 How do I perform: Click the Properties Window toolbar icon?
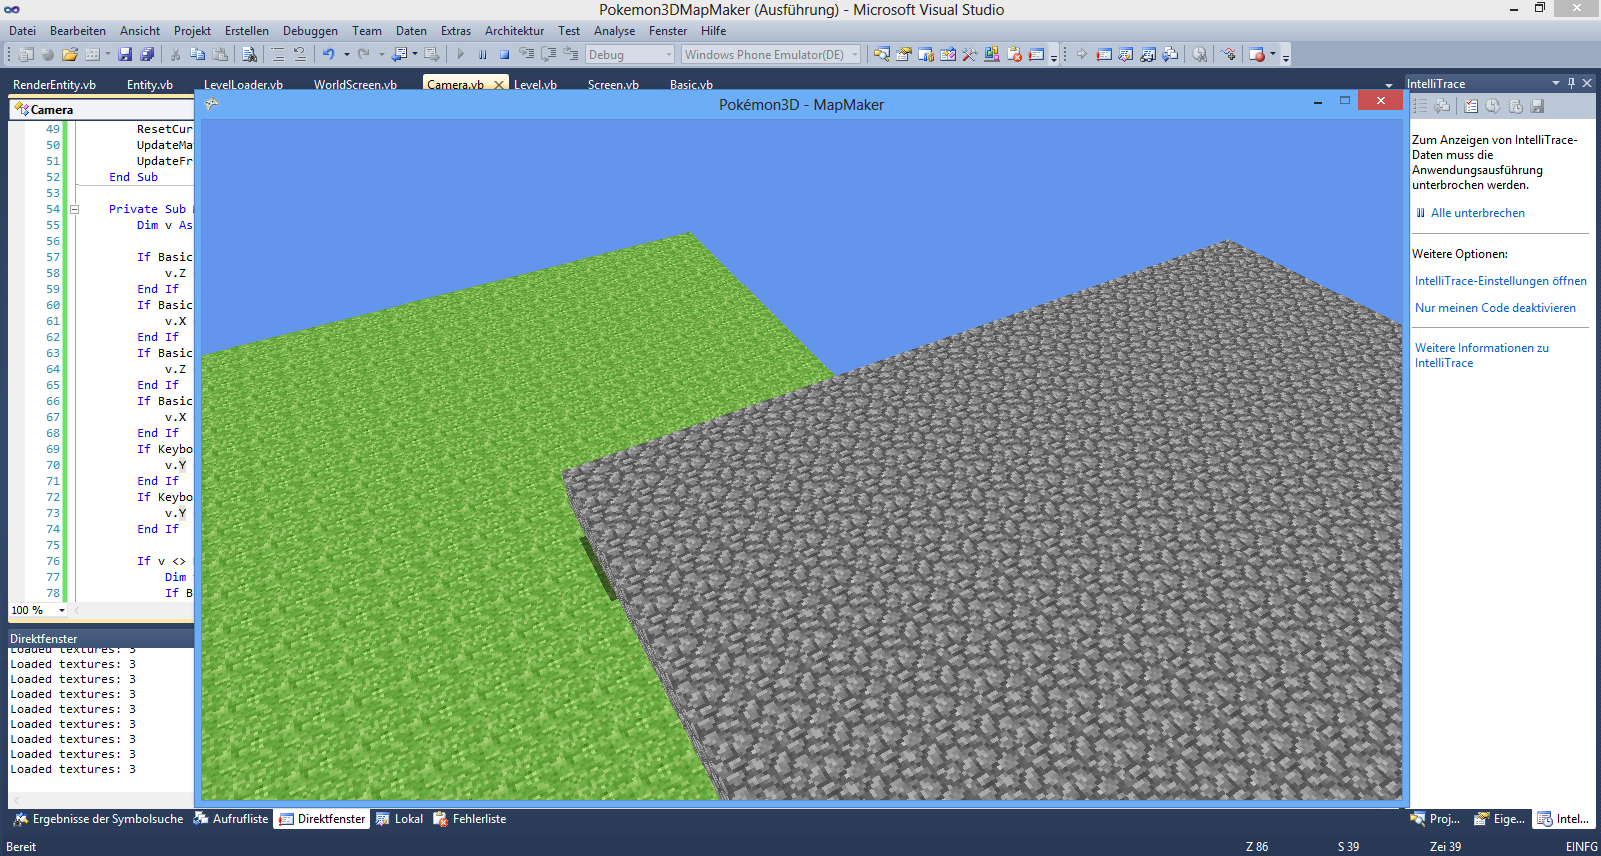[x=903, y=54]
